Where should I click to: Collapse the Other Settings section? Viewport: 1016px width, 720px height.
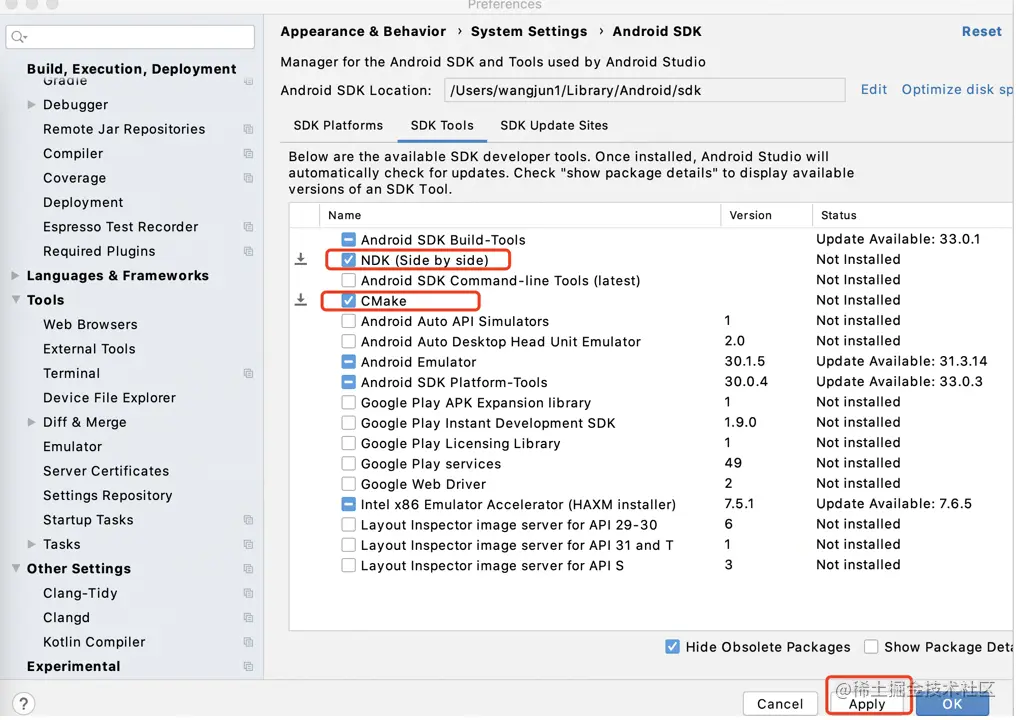coord(16,568)
